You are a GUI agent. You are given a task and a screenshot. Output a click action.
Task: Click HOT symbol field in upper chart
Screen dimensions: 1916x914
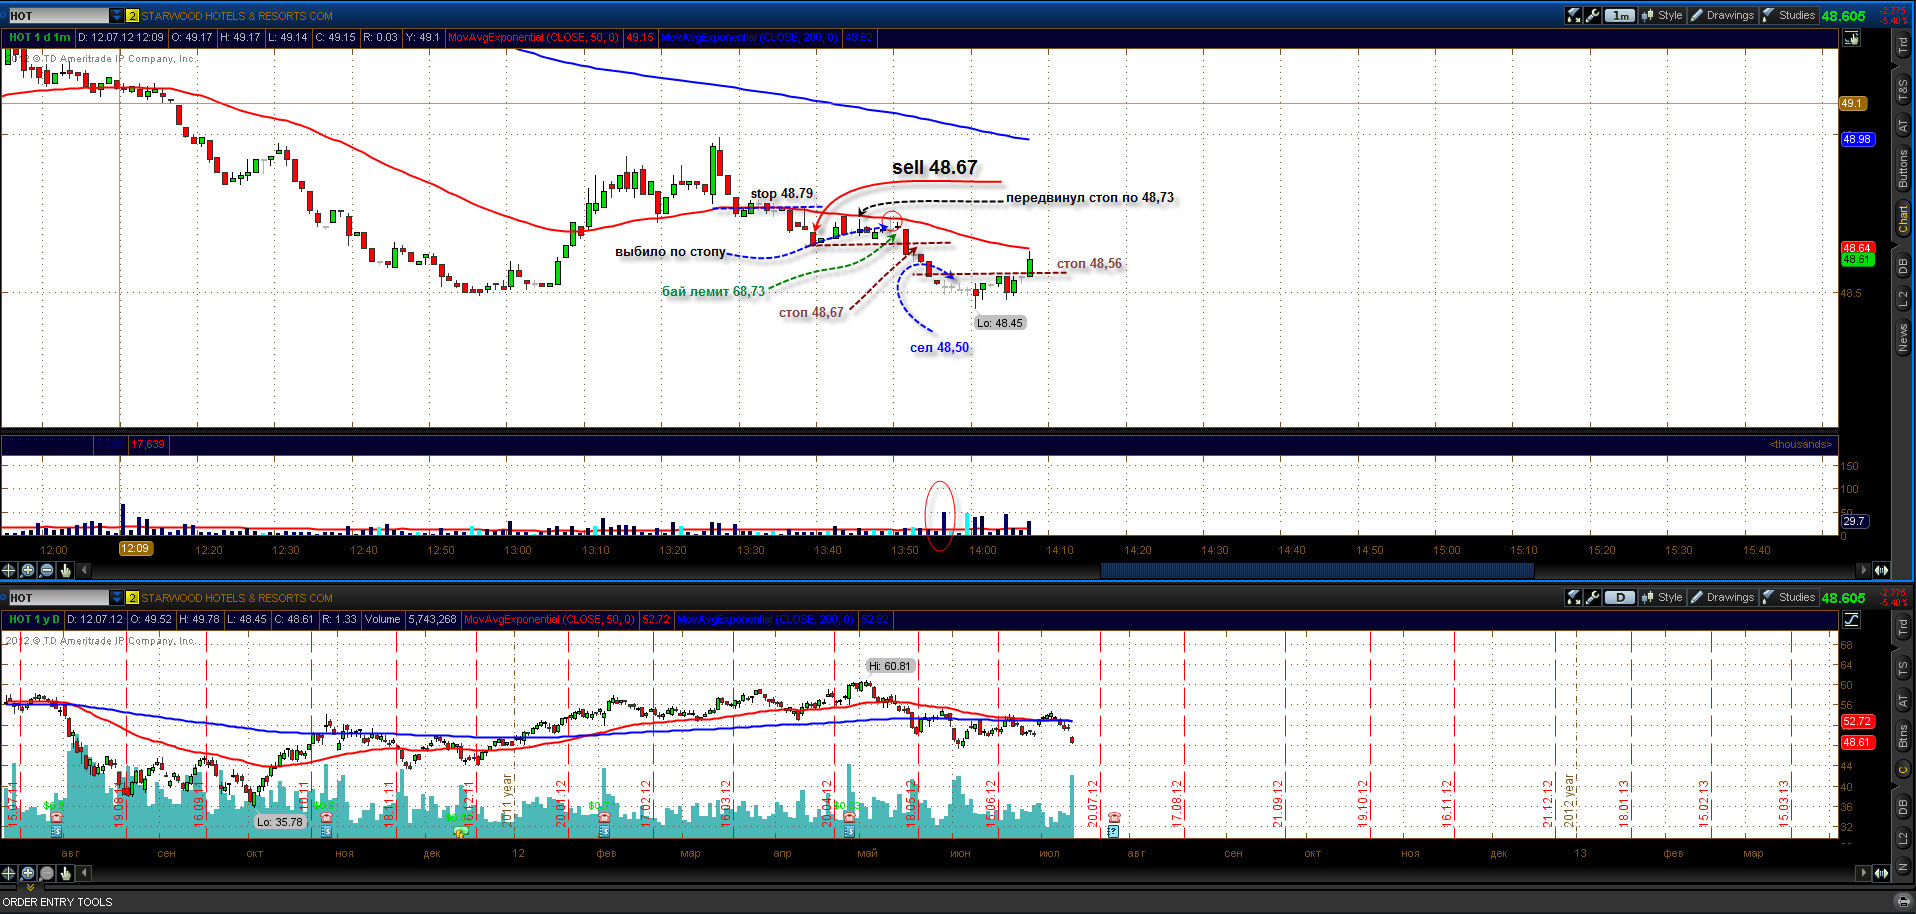(x=58, y=15)
